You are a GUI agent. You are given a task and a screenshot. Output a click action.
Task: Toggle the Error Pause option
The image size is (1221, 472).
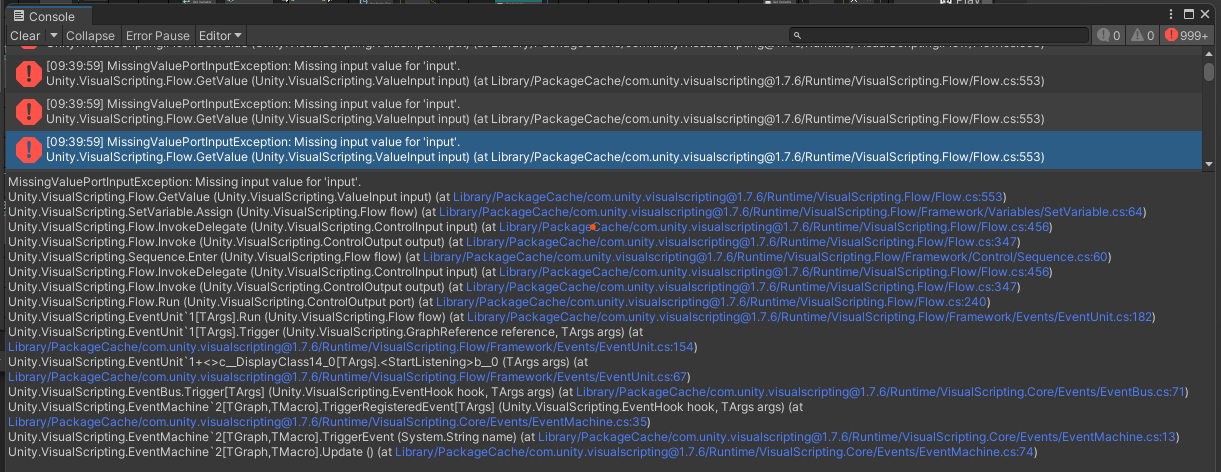pos(157,35)
